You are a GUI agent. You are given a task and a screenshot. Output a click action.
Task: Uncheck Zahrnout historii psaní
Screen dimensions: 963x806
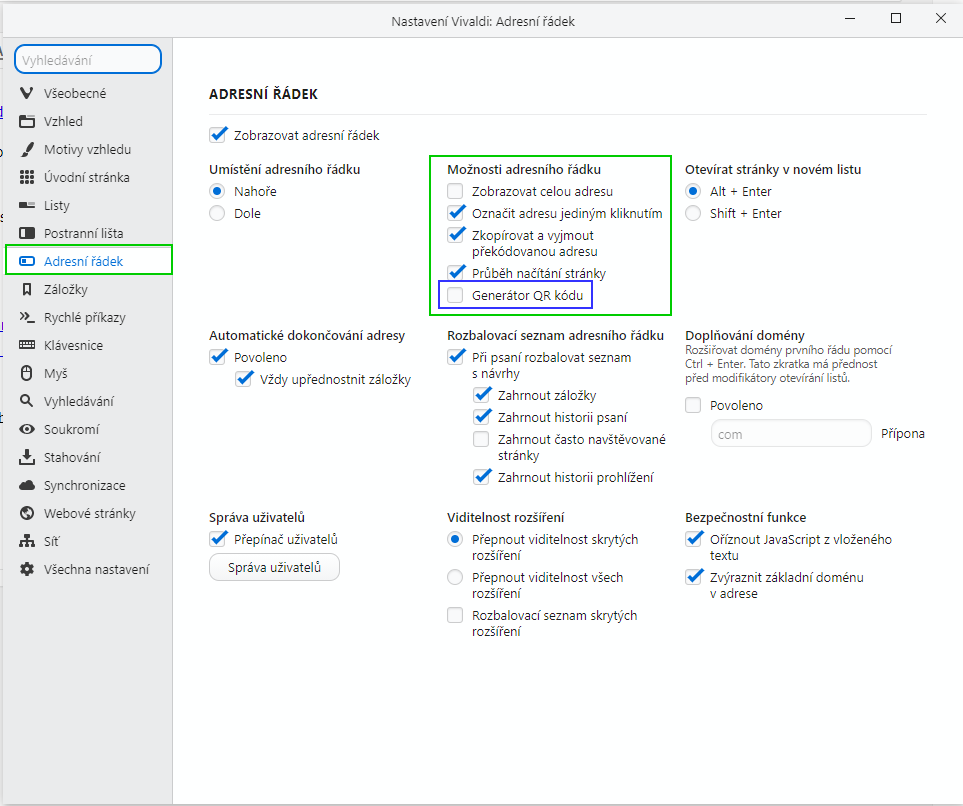(x=482, y=417)
